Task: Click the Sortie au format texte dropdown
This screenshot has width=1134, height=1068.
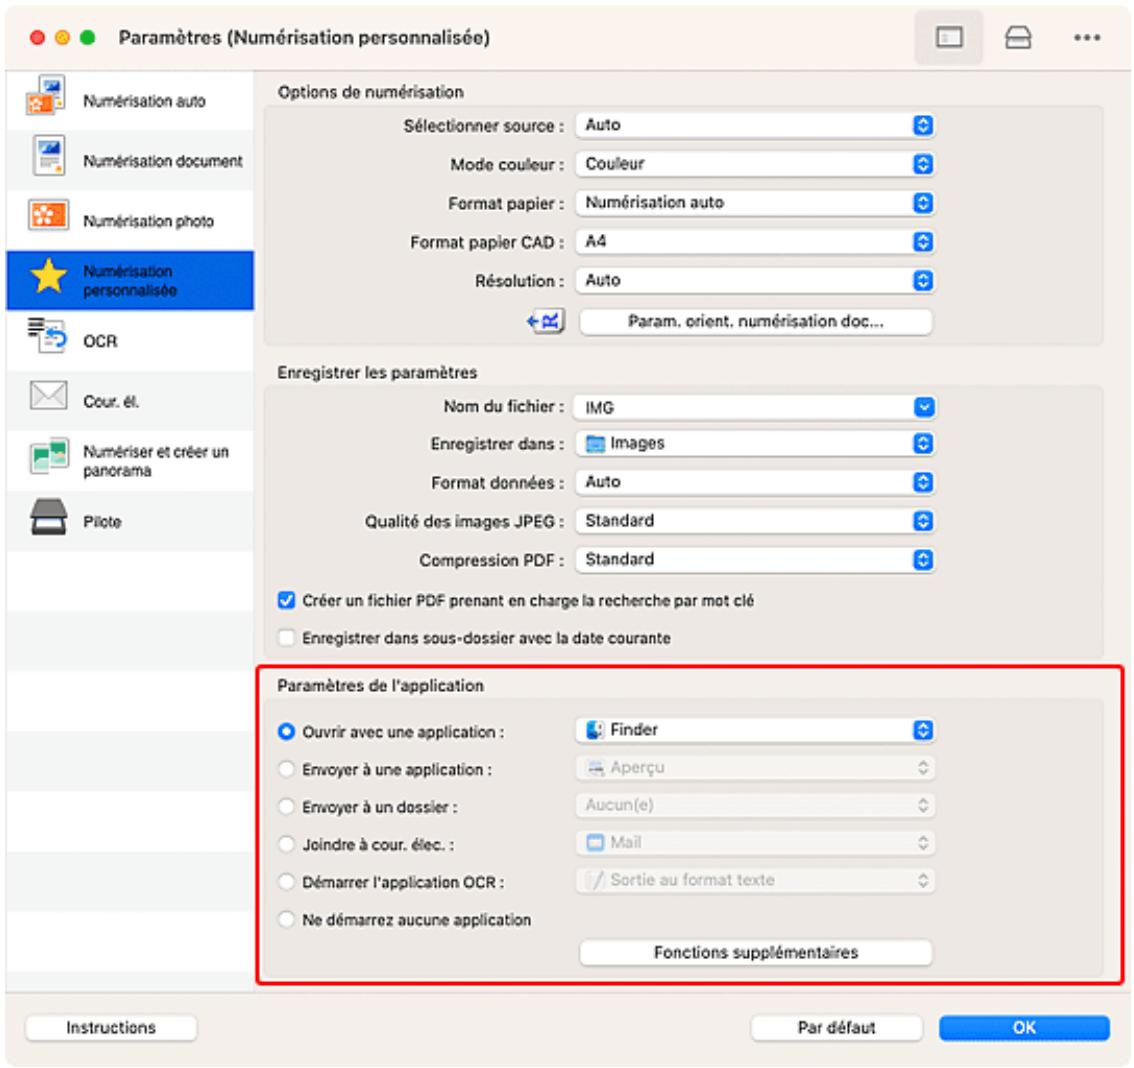Action: [755, 881]
